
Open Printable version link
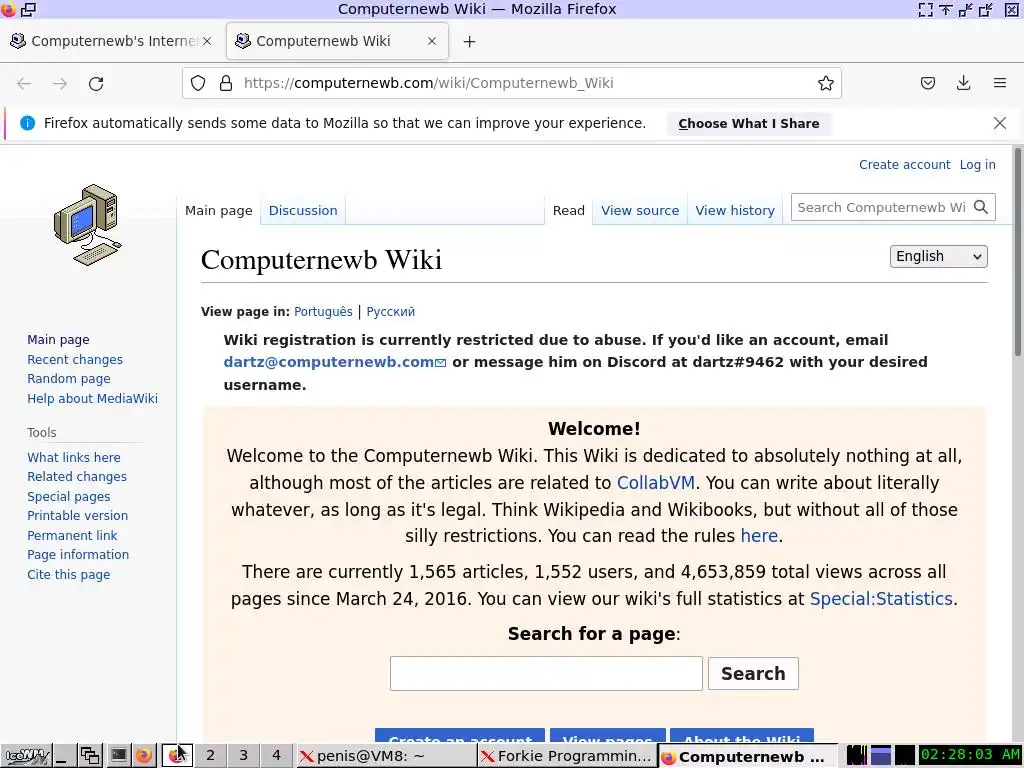77,515
